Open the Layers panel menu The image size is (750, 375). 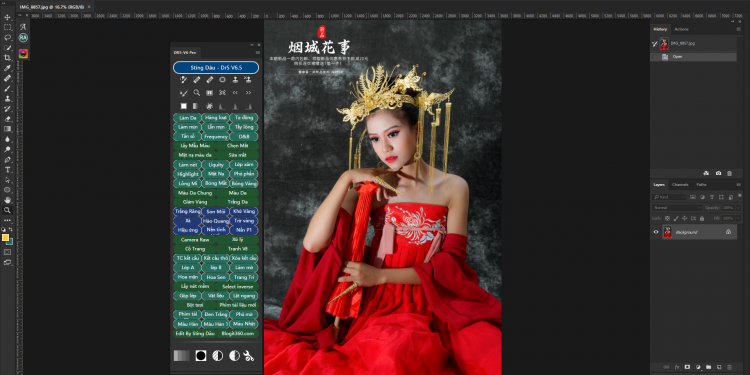[x=739, y=185]
